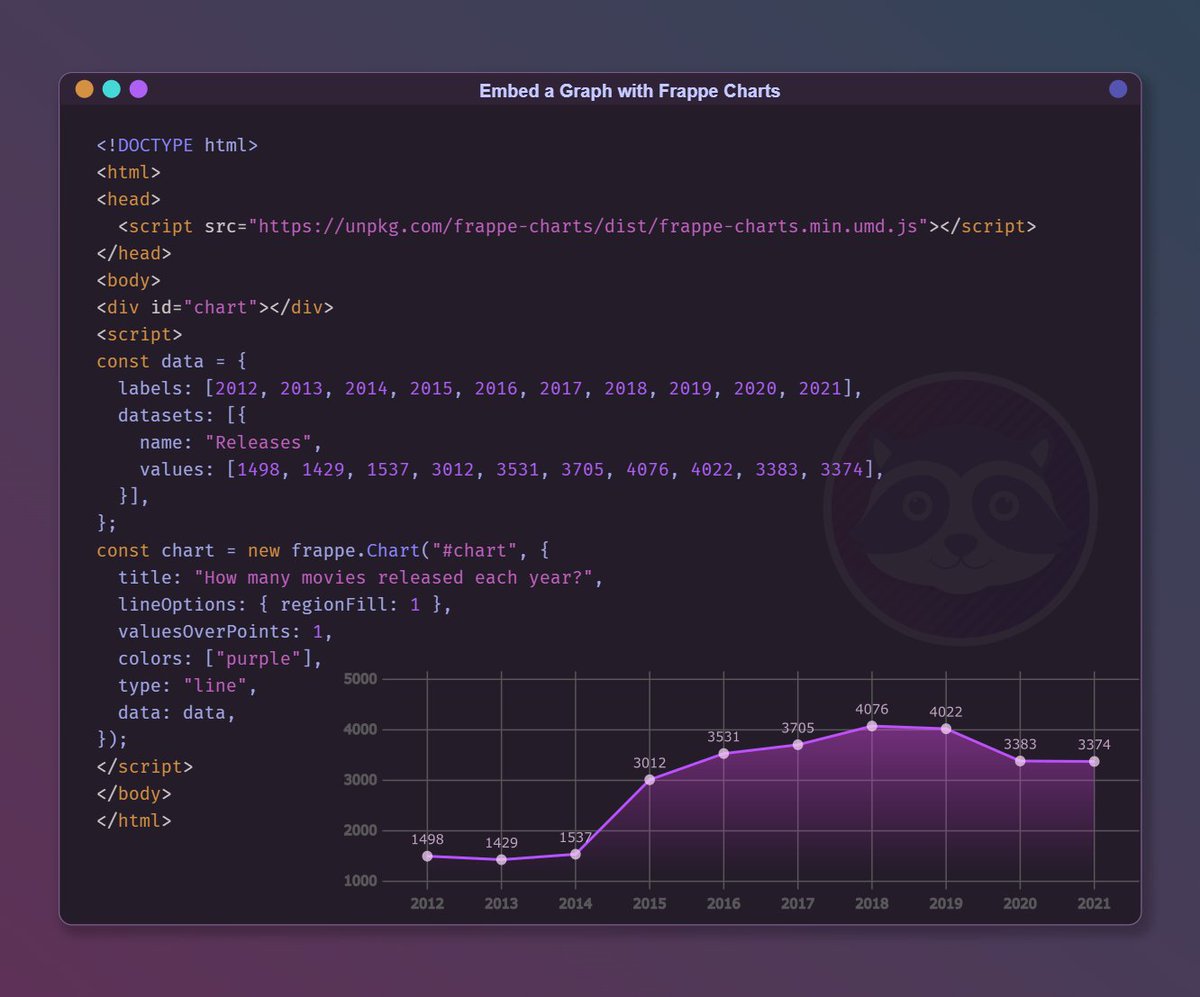The width and height of the screenshot is (1200, 997).
Task: Click the 2019 data point on the chart line
Action: [946, 729]
